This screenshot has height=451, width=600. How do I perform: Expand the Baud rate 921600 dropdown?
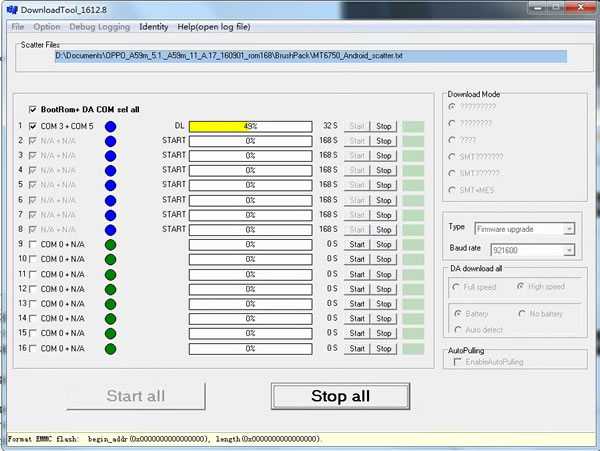coord(525,248)
